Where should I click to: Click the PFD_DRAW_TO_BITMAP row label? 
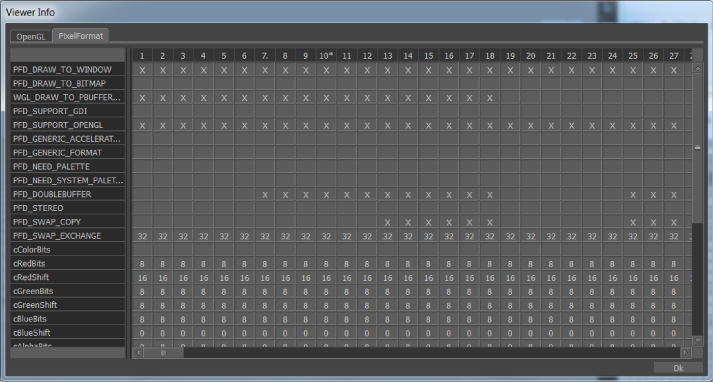click(x=68, y=84)
